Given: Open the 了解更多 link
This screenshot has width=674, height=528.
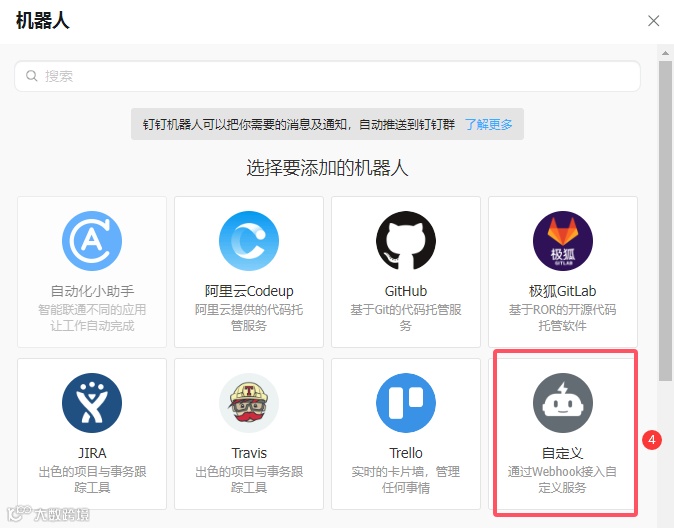Looking at the screenshot, I should tap(489, 124).
